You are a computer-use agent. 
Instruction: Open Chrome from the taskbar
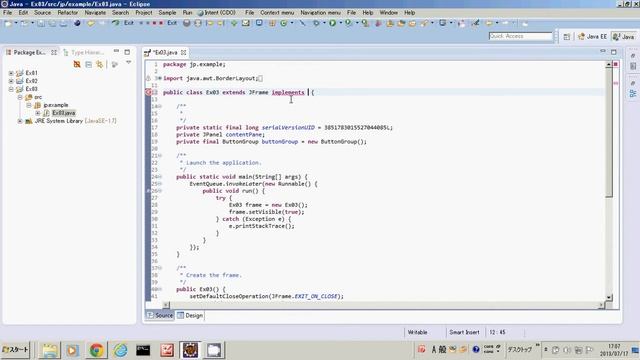coord(96,350)
